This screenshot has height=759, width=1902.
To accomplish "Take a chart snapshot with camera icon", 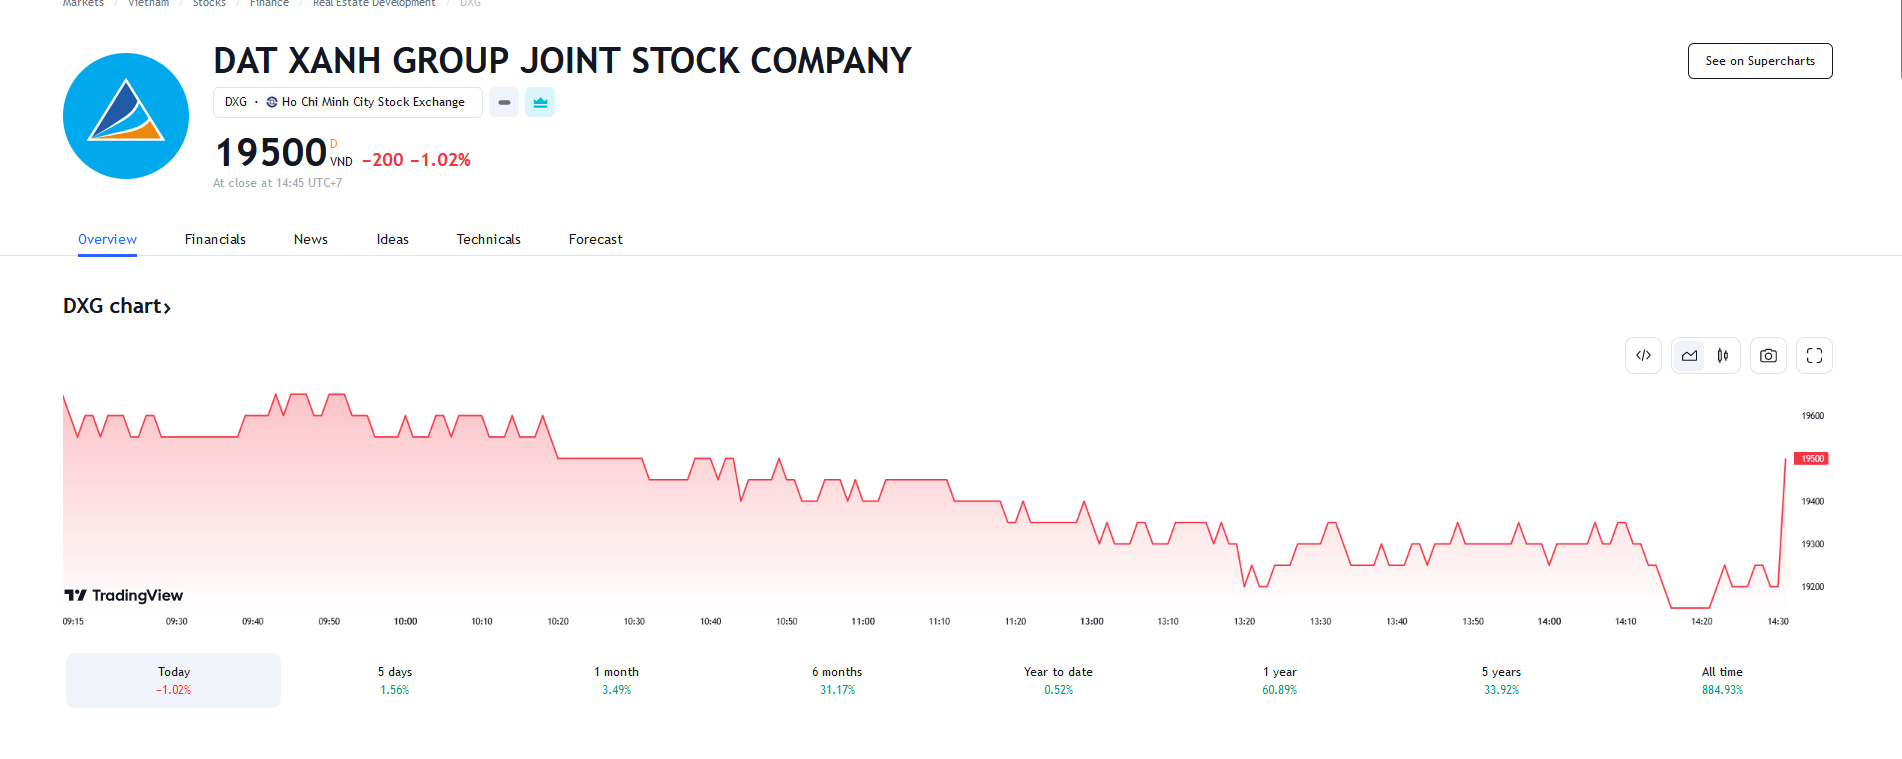I will click(1768, 356).
